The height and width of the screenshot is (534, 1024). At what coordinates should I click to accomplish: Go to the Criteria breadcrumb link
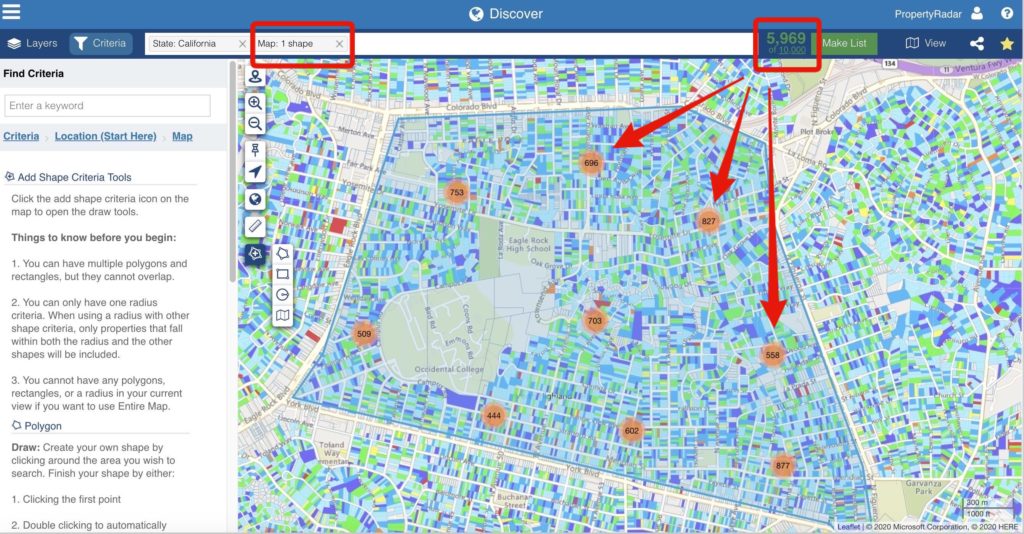[x=21, y=136]
